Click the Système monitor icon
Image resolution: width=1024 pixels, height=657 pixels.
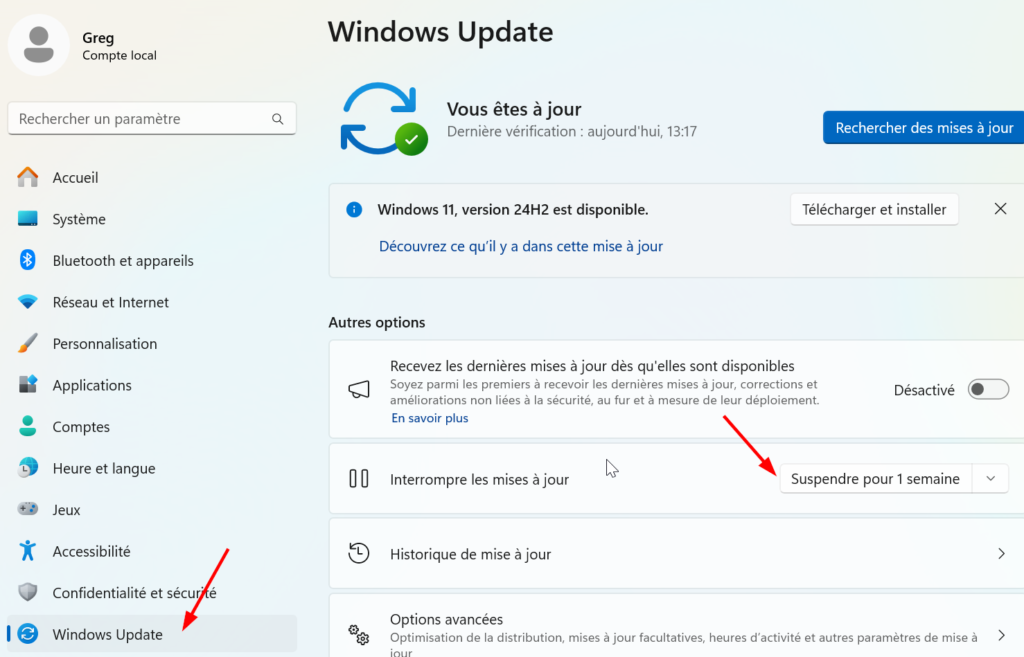click(x=27, y=219)
